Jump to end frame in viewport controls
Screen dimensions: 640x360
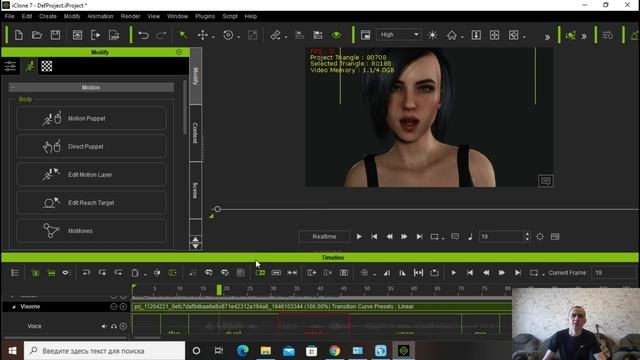tap(419, 236)
